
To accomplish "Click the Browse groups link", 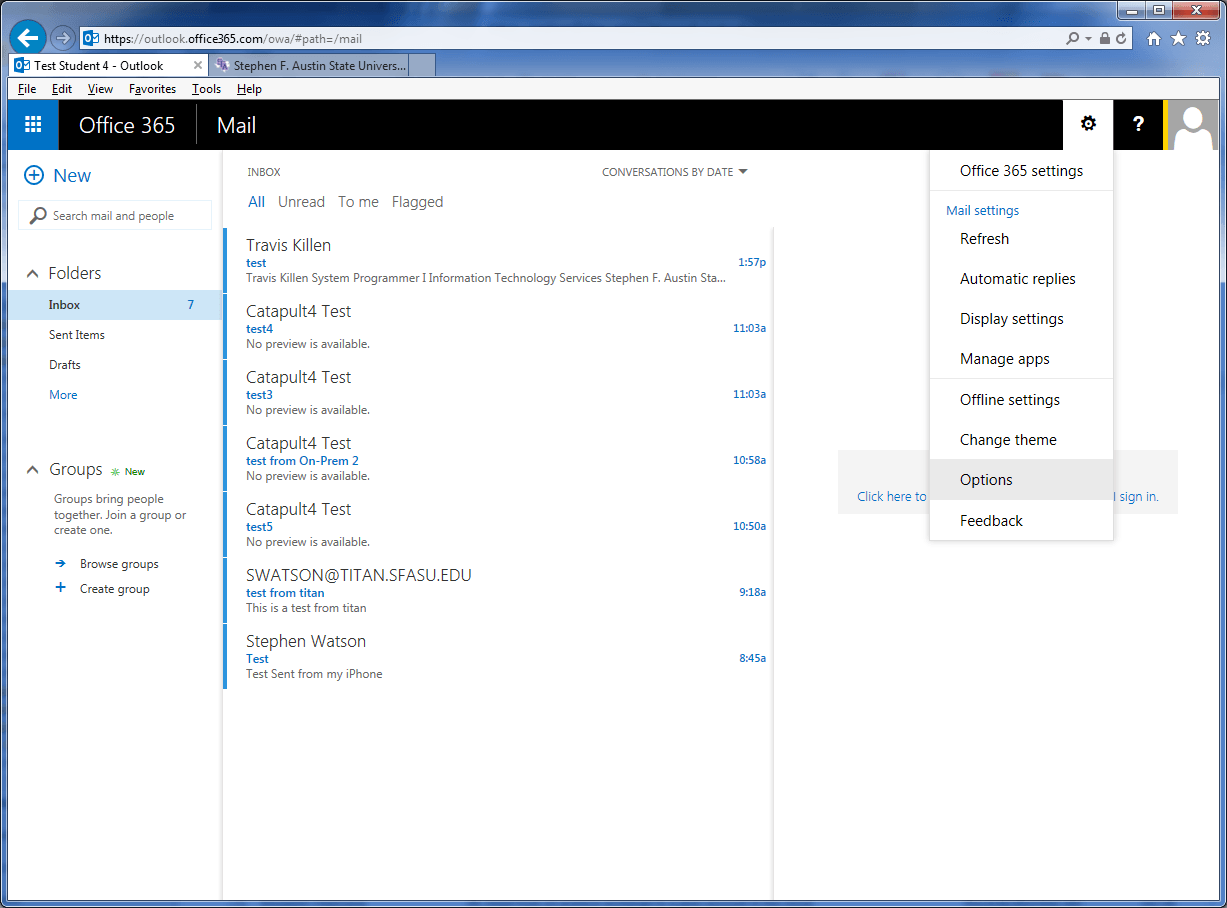I will (119, 564).
